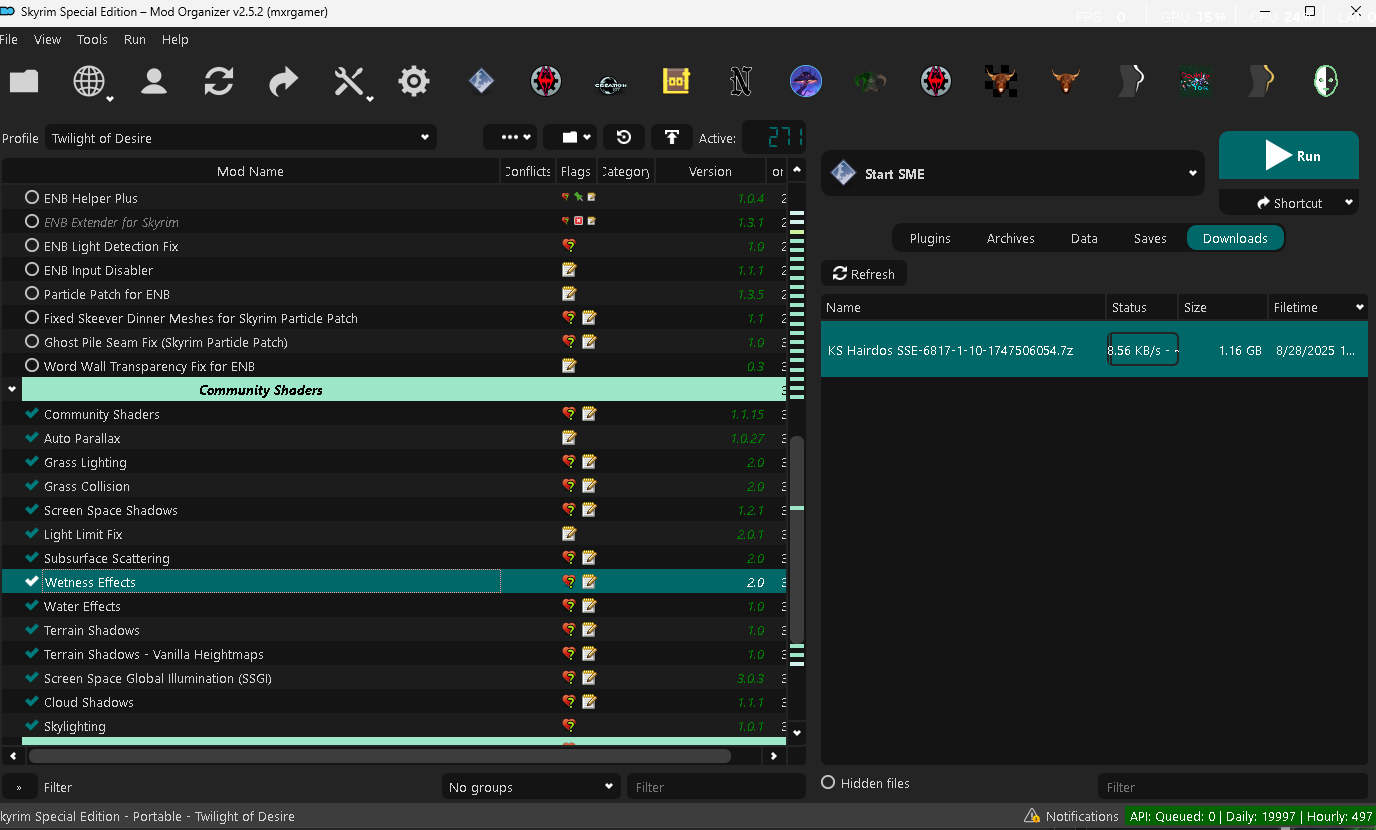1376x830 pixels.
Task: Open the Shortcut dropdown
Action: 1289,203
